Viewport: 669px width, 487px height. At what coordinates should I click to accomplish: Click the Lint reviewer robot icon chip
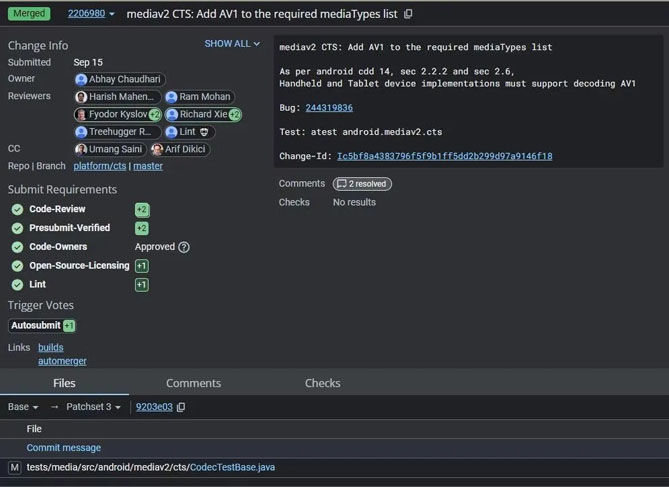pyautogui.click(x=190, y=132)
